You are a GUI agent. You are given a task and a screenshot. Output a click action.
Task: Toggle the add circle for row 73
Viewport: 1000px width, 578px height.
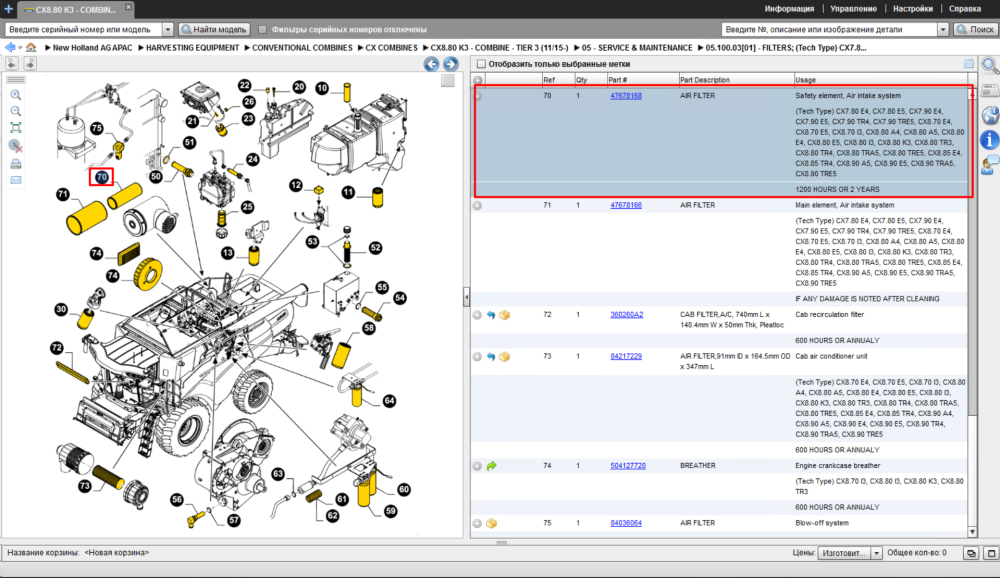477,357
